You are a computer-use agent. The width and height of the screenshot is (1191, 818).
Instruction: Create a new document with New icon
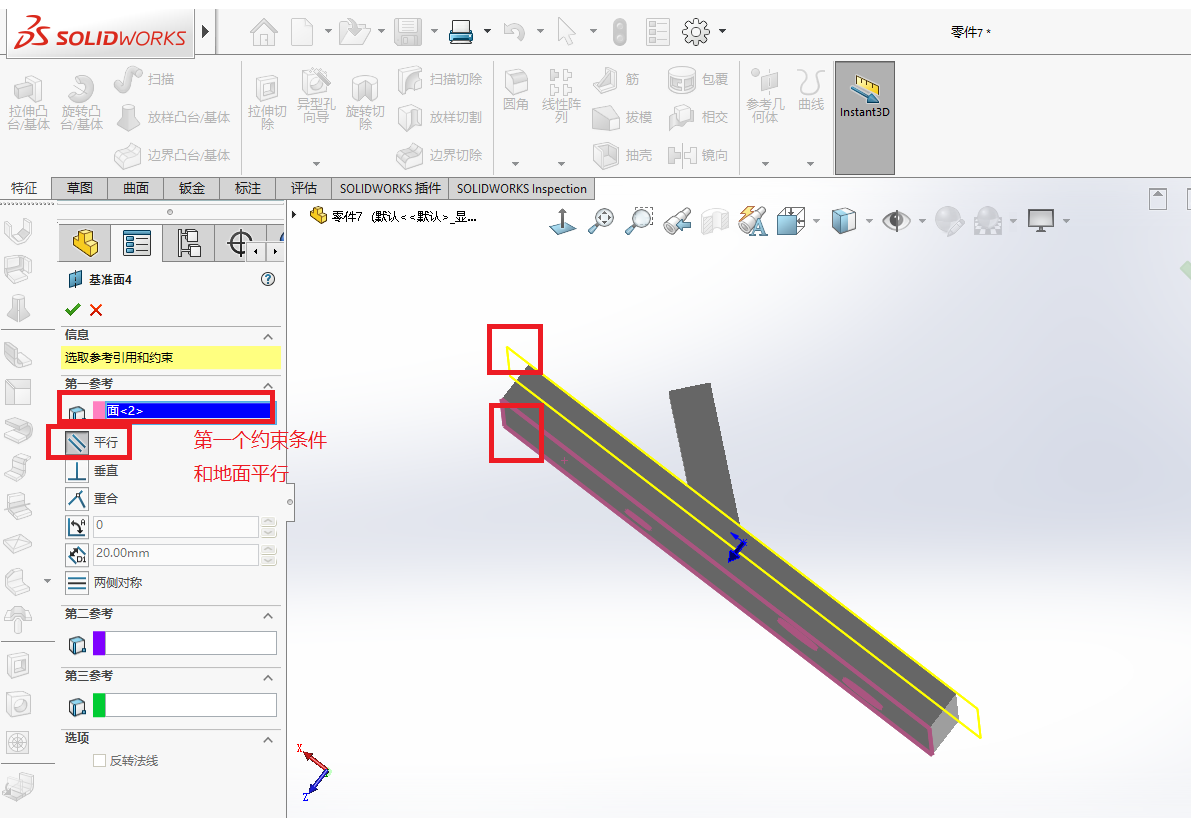click(302, 32)
